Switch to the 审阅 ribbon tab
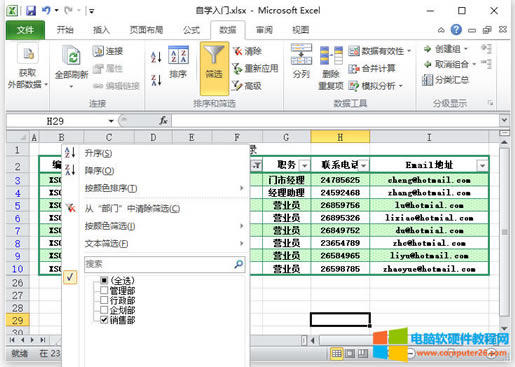Viewport: 515px width, 367px height. point(264,30)
